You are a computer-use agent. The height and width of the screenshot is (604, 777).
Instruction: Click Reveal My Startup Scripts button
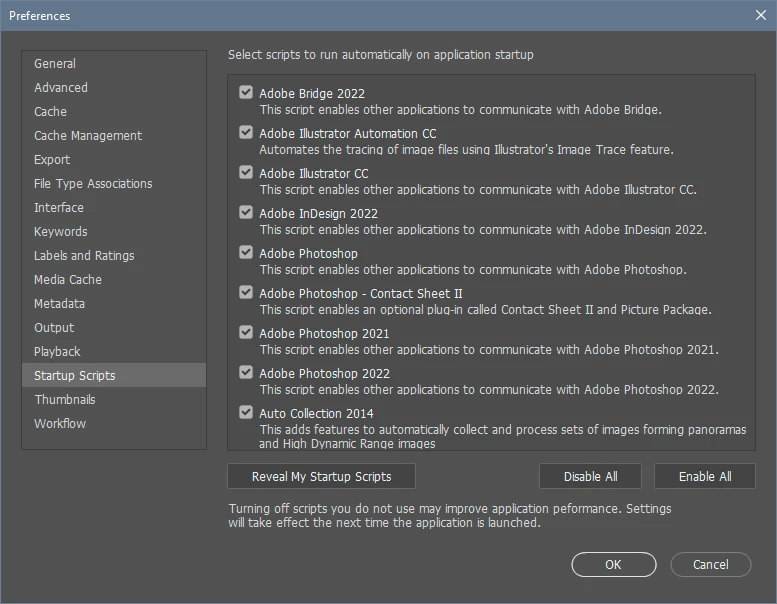[321, 476]
